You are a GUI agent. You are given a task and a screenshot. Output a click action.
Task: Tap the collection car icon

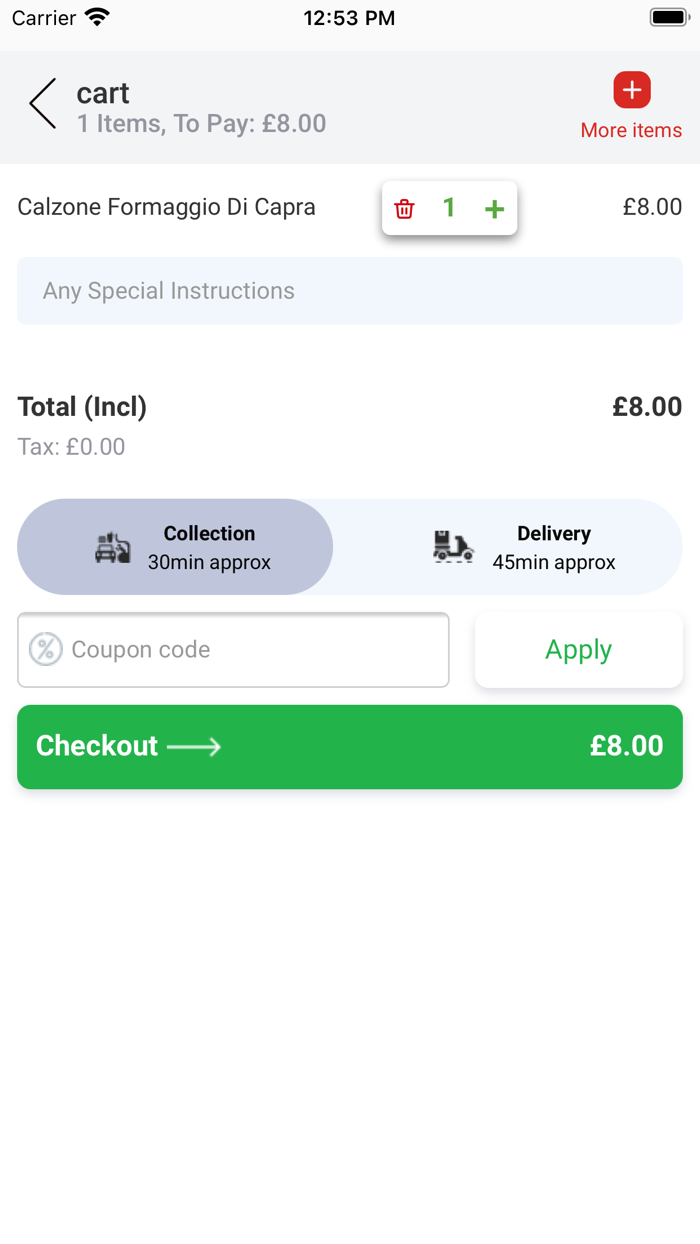(113, 548)
